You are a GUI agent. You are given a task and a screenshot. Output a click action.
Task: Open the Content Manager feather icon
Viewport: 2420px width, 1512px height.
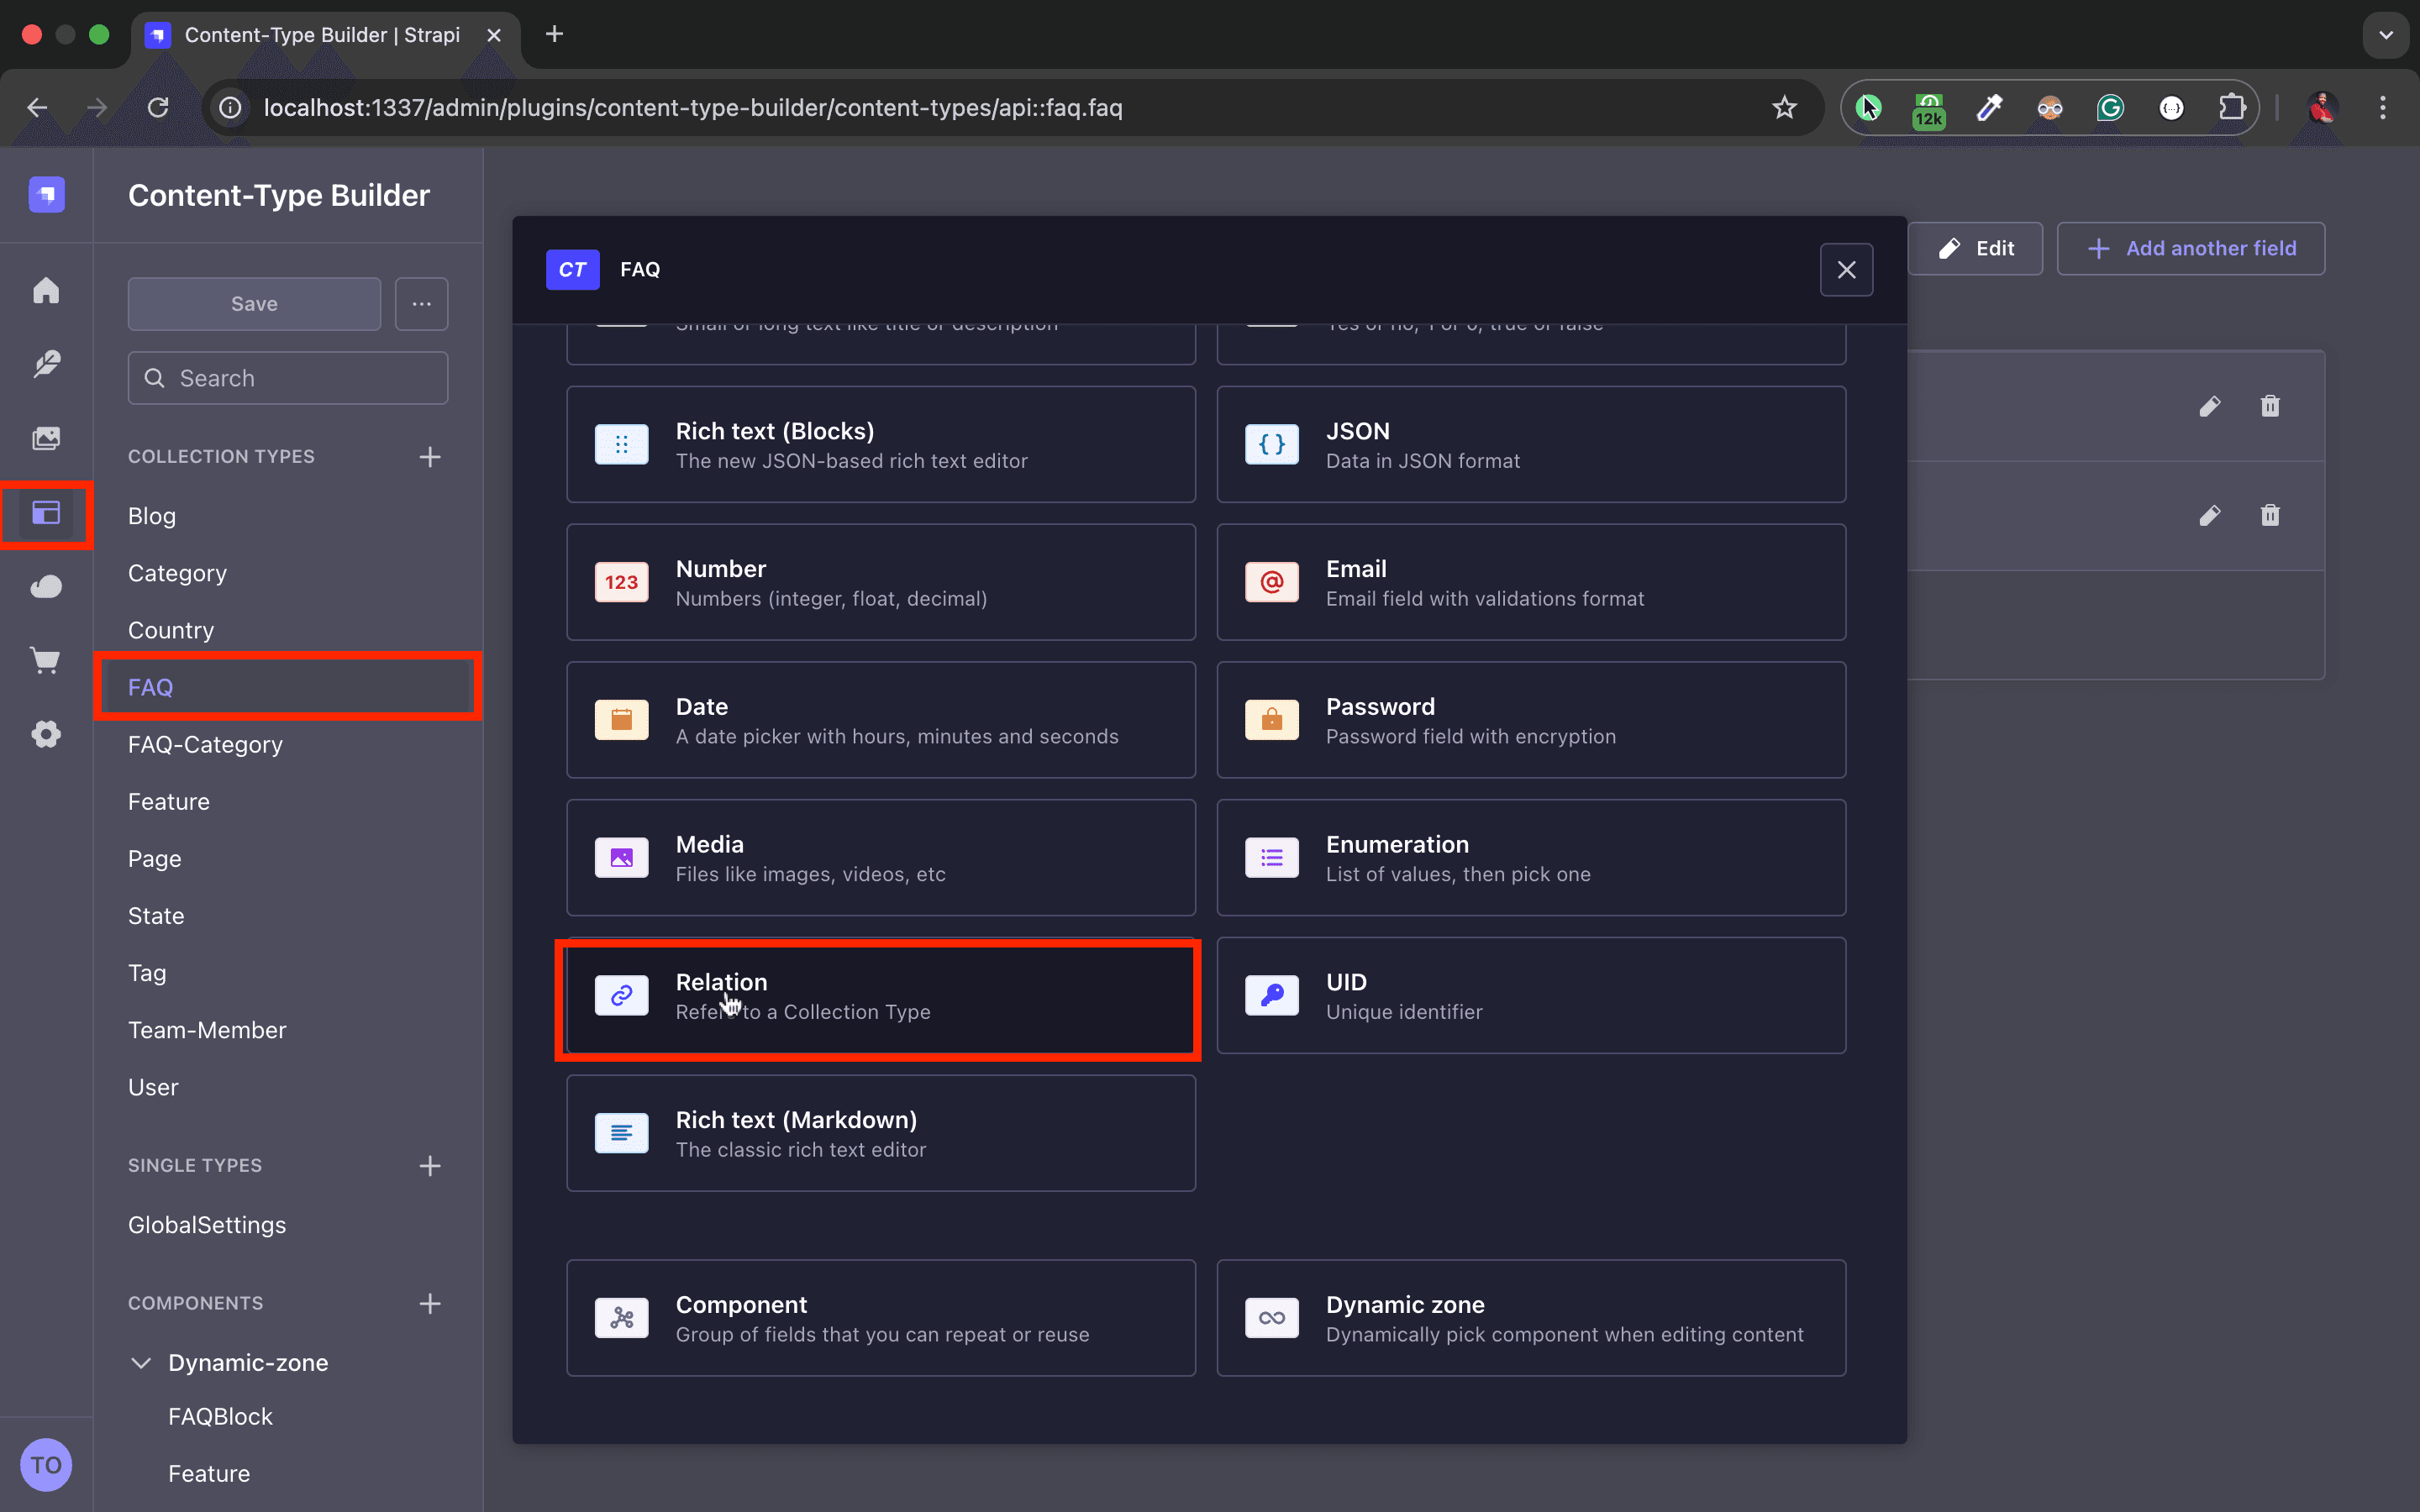(46, 364)
